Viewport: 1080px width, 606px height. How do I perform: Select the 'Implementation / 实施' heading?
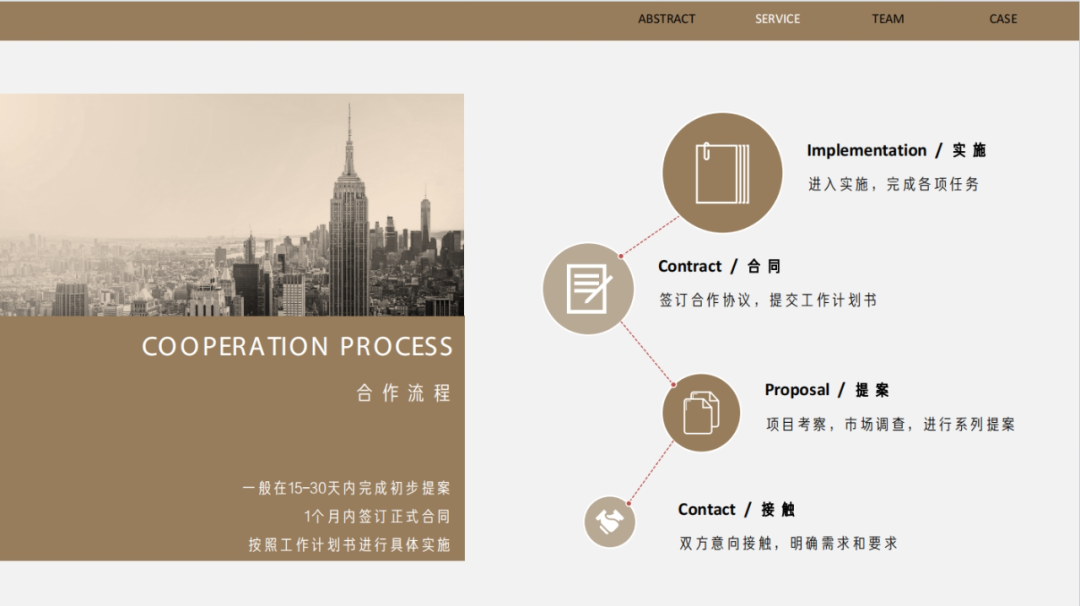[x=896, y=150]
